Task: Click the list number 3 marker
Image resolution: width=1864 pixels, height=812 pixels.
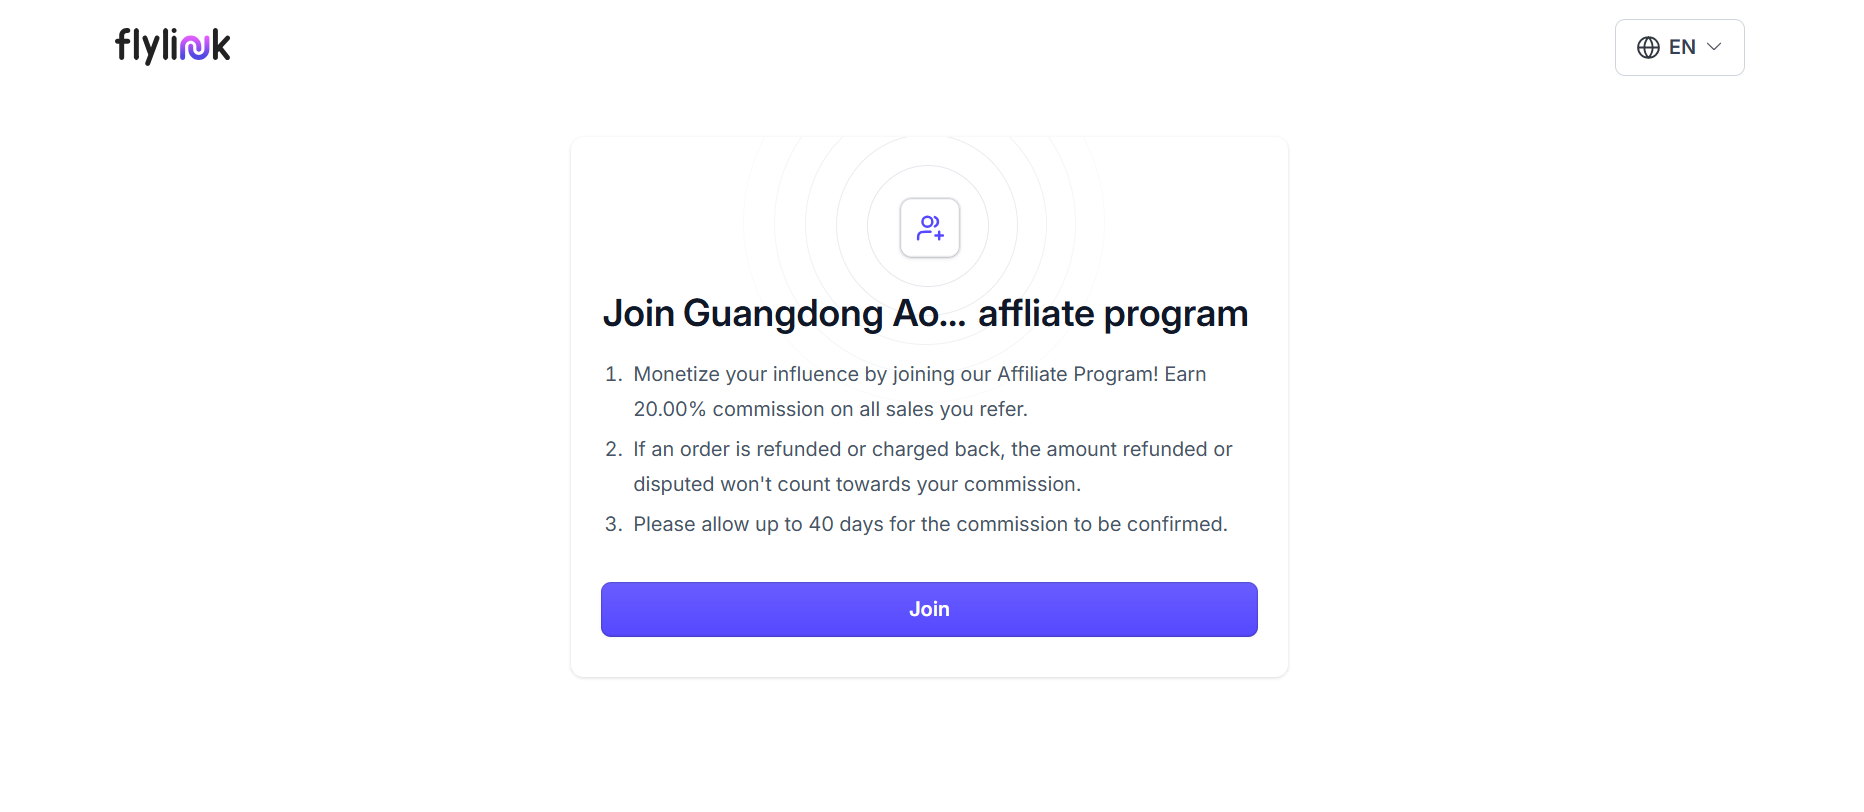Action: 613,524
